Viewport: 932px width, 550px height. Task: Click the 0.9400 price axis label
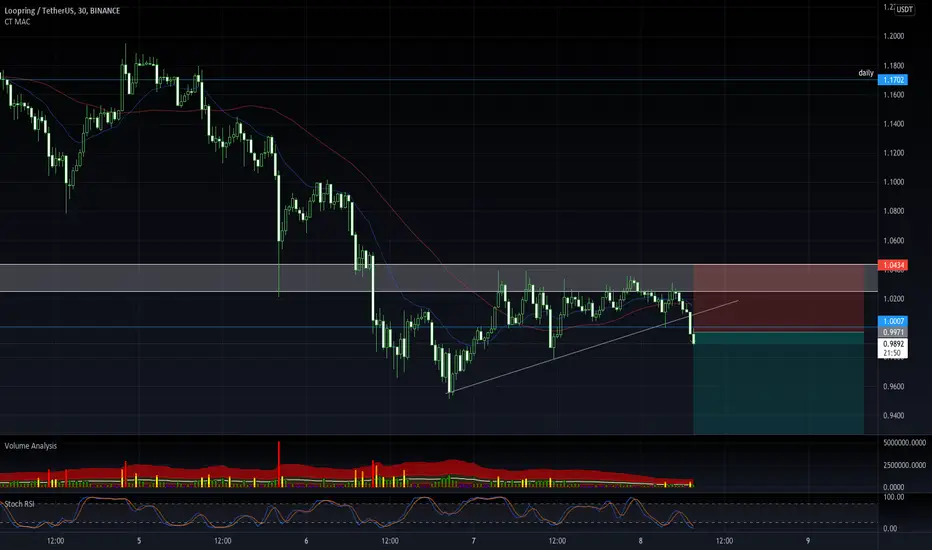click(893, 416)
